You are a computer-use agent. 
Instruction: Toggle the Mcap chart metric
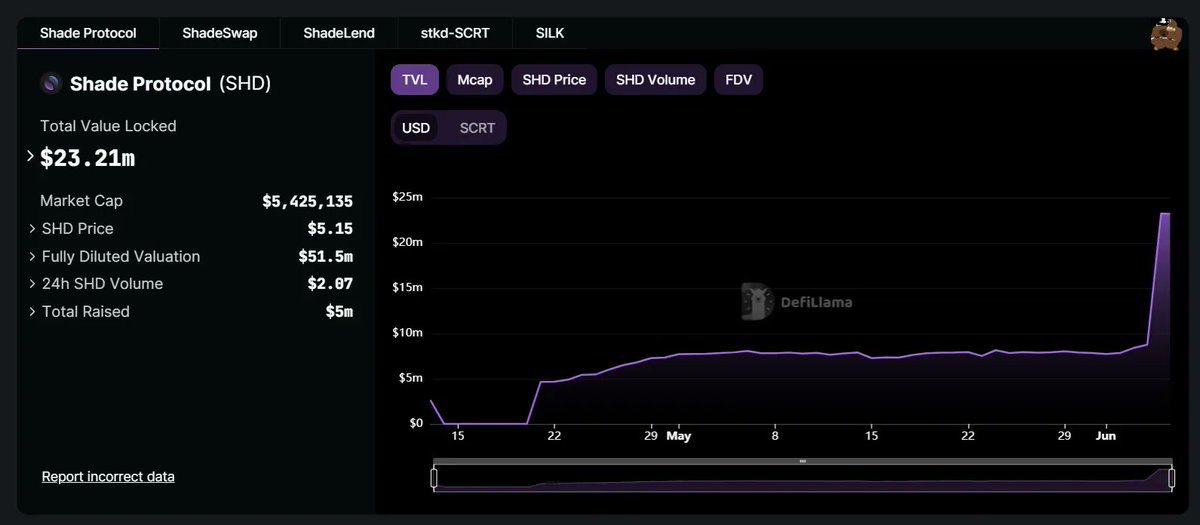click(x=475, y=80)
